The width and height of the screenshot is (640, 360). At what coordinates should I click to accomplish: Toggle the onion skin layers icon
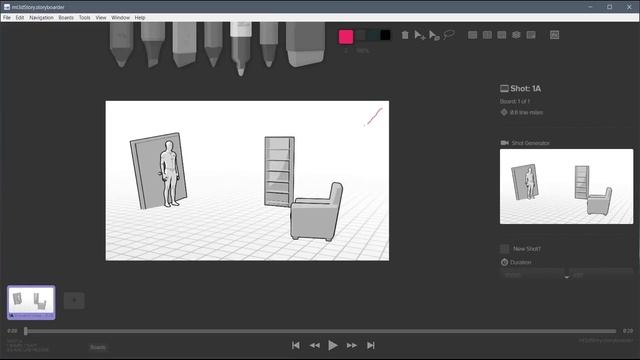pyautogui.click(x=516, y=35)
